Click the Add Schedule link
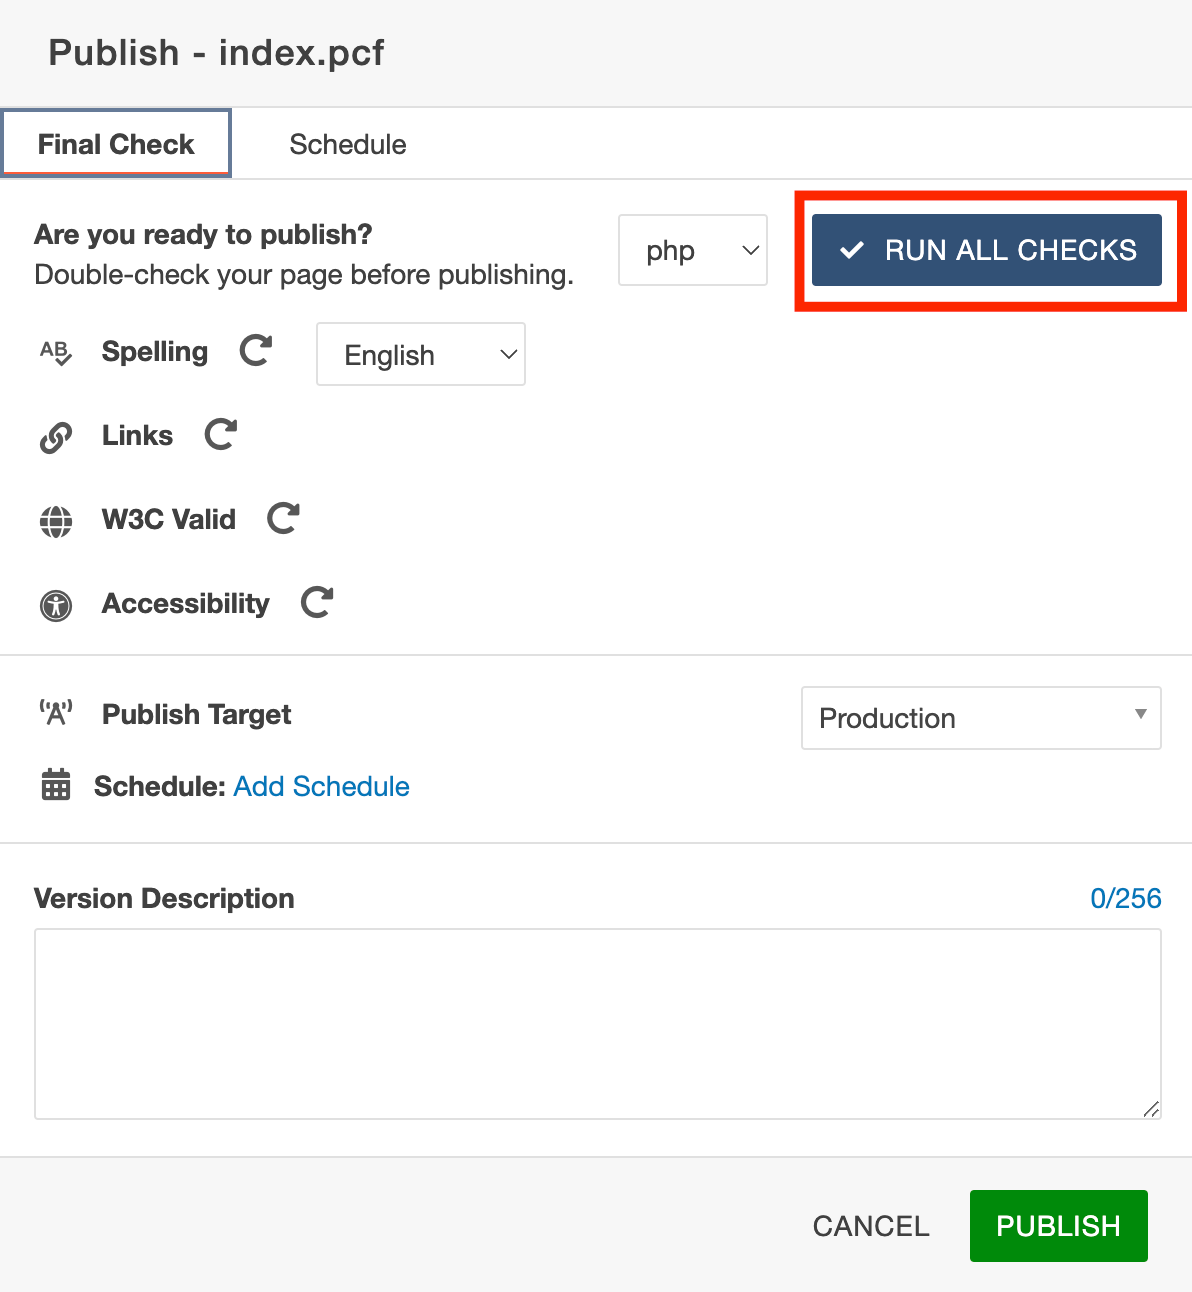 pyautogui.click(x=321, y=786)
